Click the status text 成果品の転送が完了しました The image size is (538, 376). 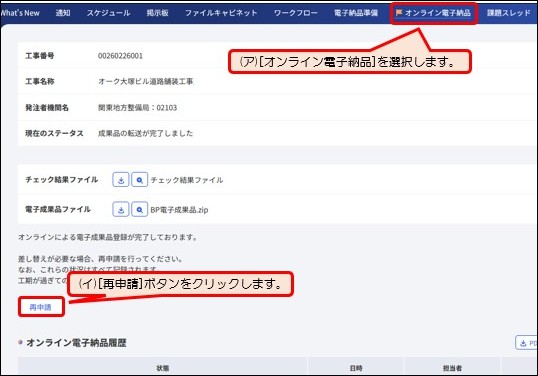145,133
